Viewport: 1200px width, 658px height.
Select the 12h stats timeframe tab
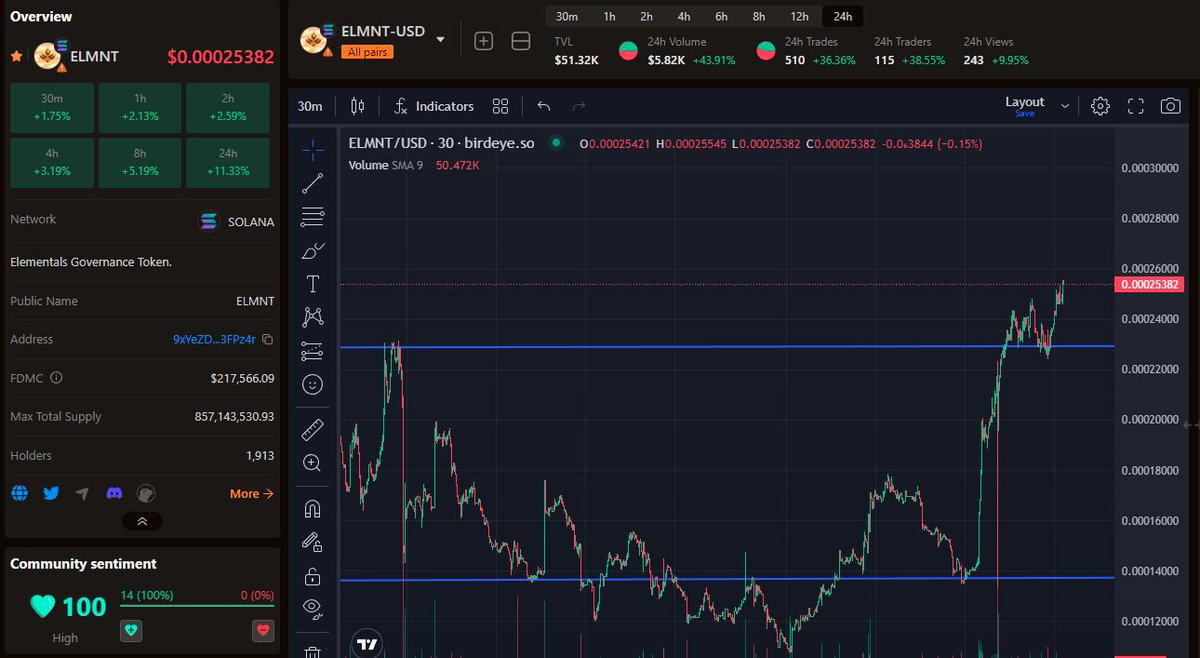799,17
